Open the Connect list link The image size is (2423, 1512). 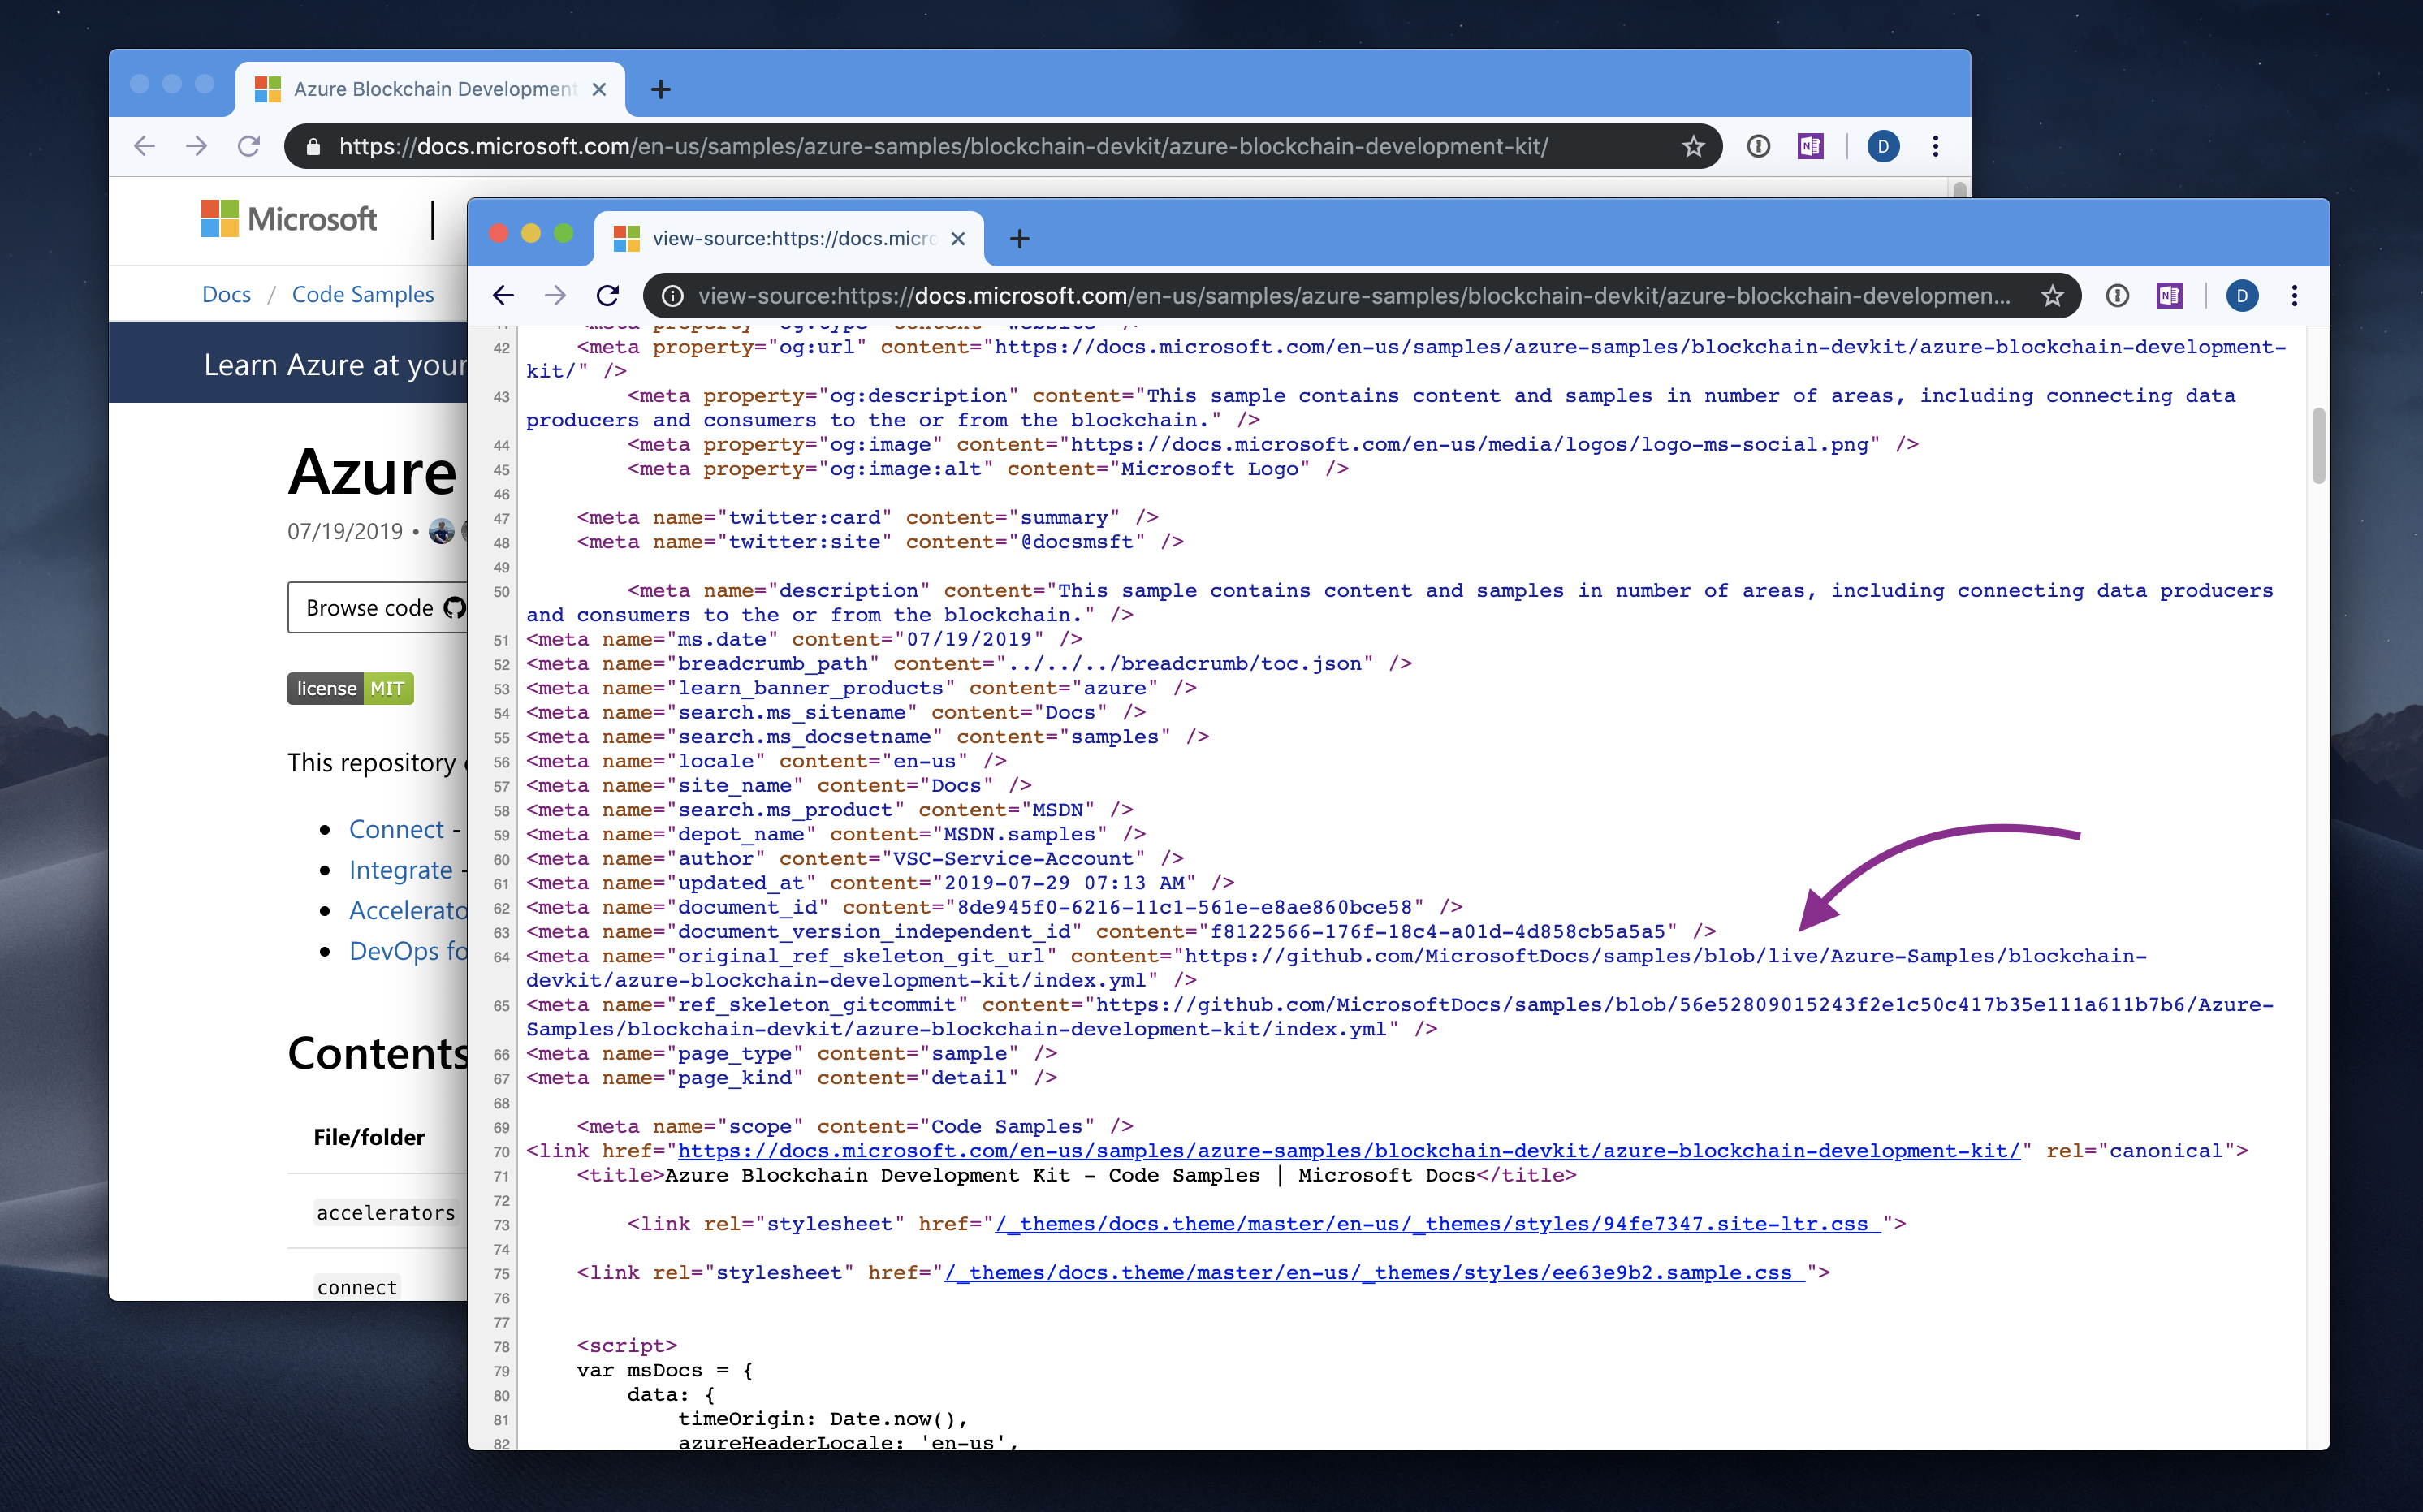(x=396, y=830)
